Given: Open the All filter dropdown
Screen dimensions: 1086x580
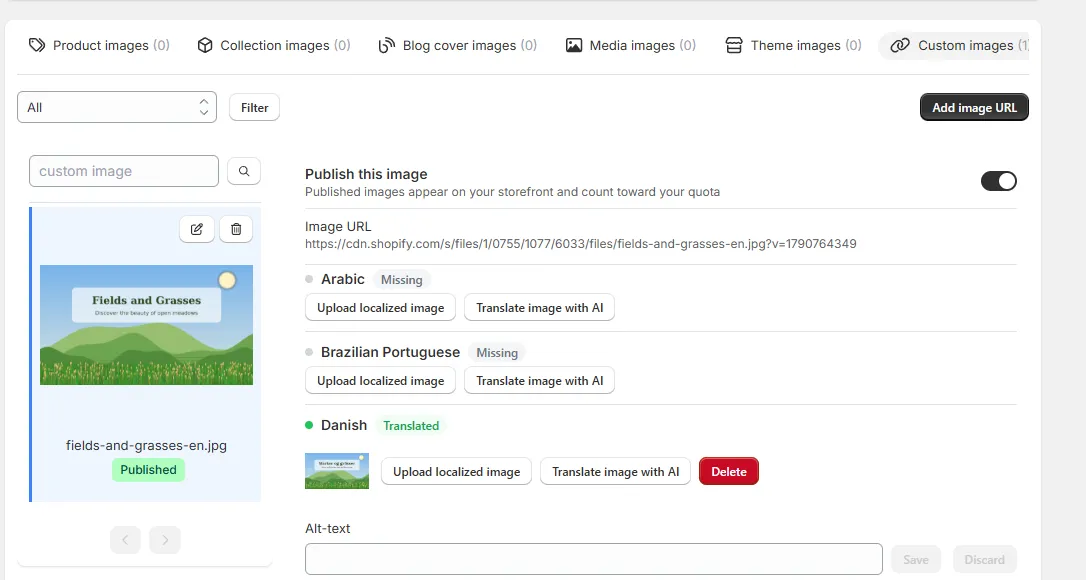Looking at the screenshot, I should tap(117, 107).
